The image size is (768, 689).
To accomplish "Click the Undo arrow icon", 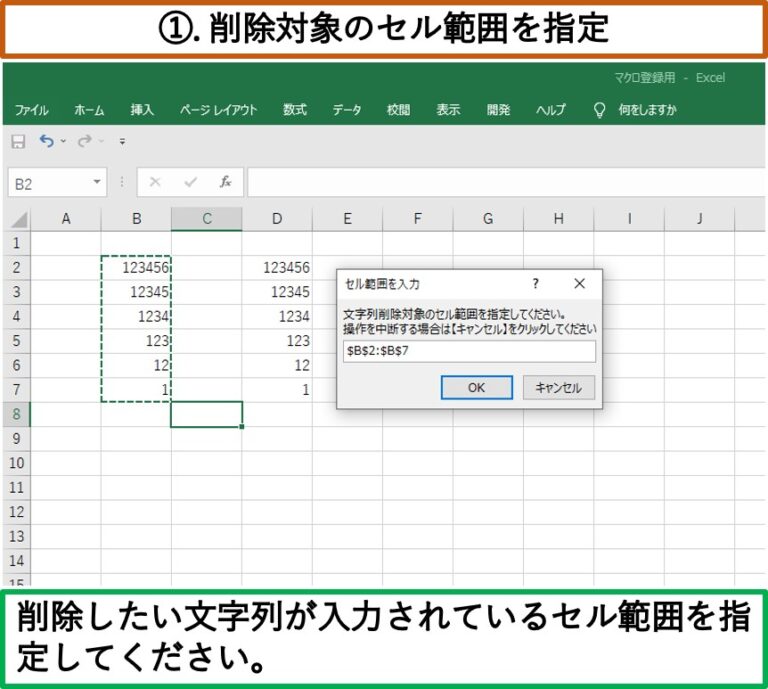I will click(46, 142).
